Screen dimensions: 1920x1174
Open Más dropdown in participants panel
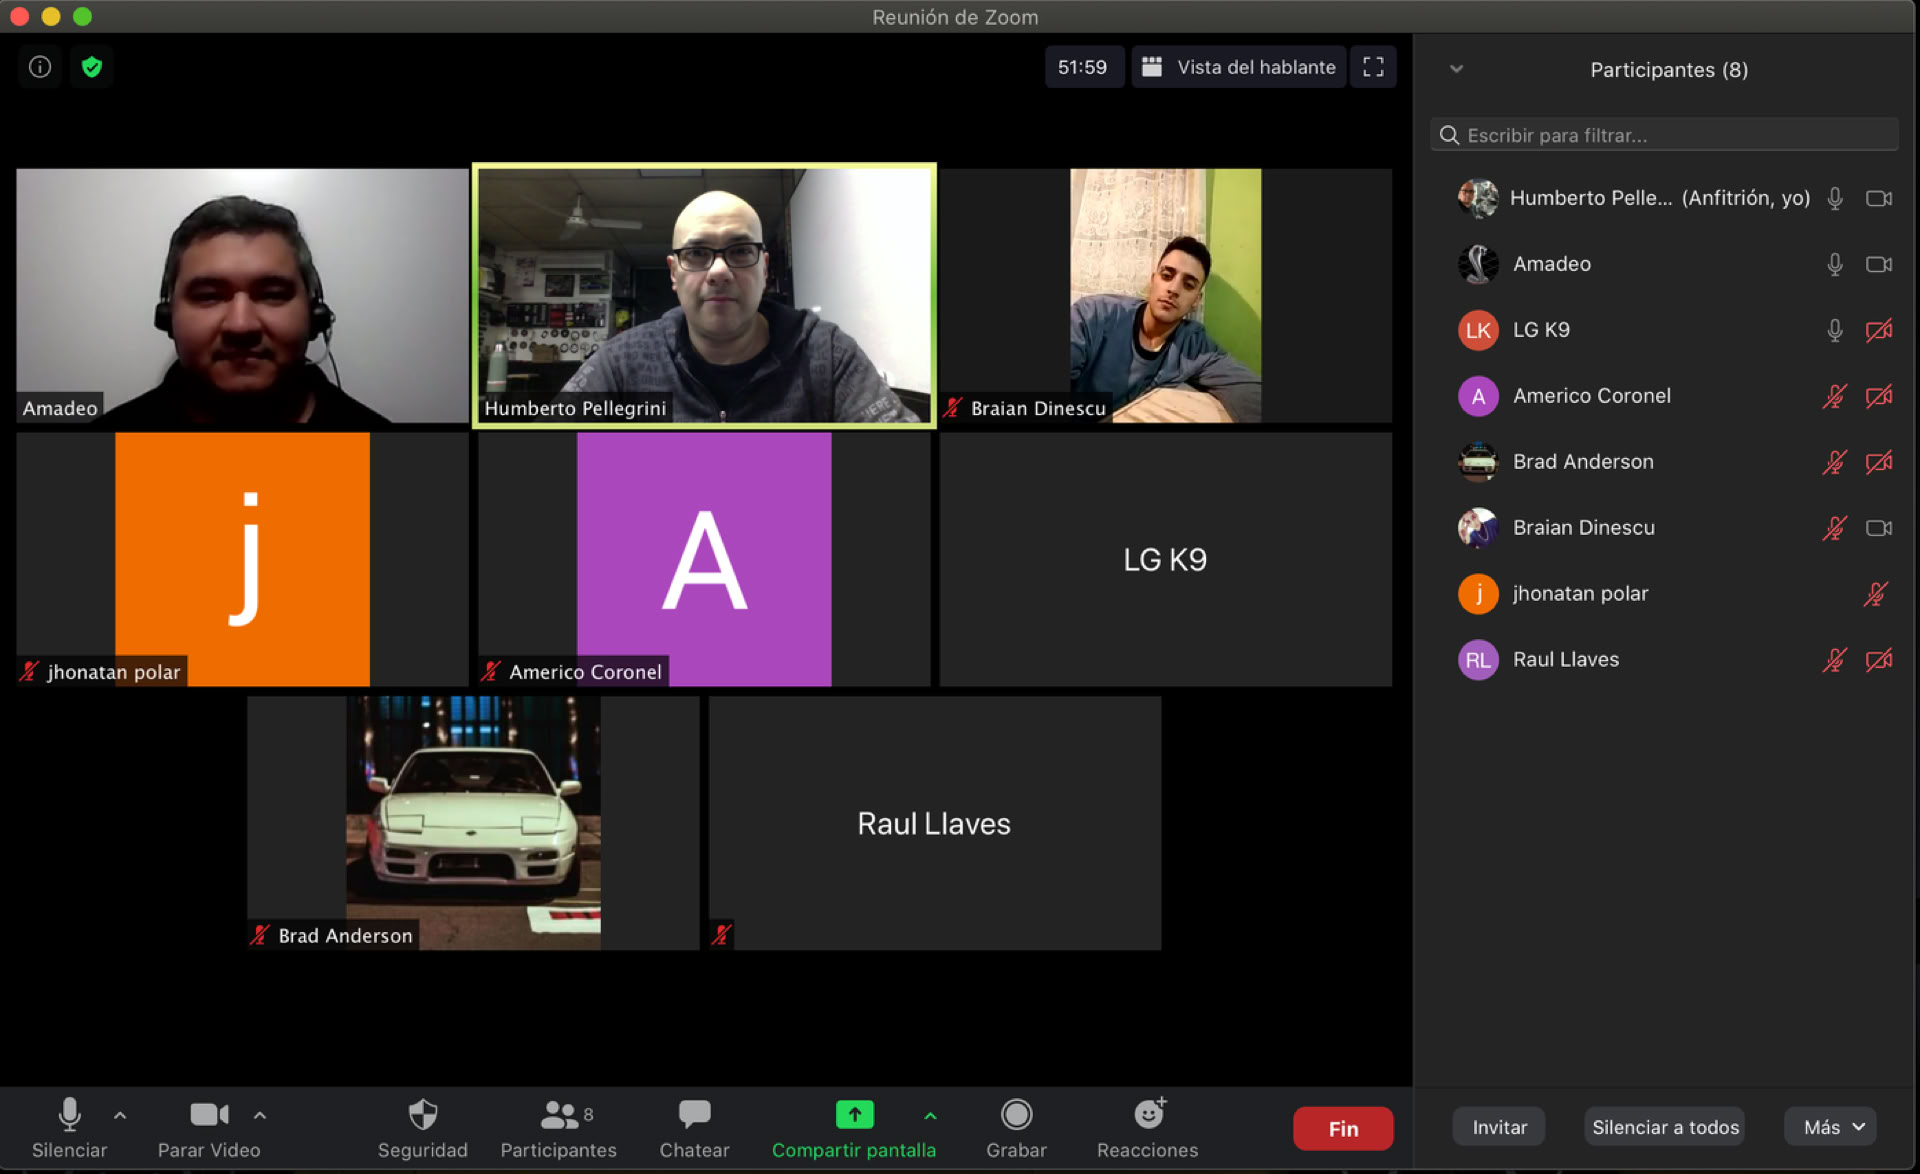point(1832,1127)
